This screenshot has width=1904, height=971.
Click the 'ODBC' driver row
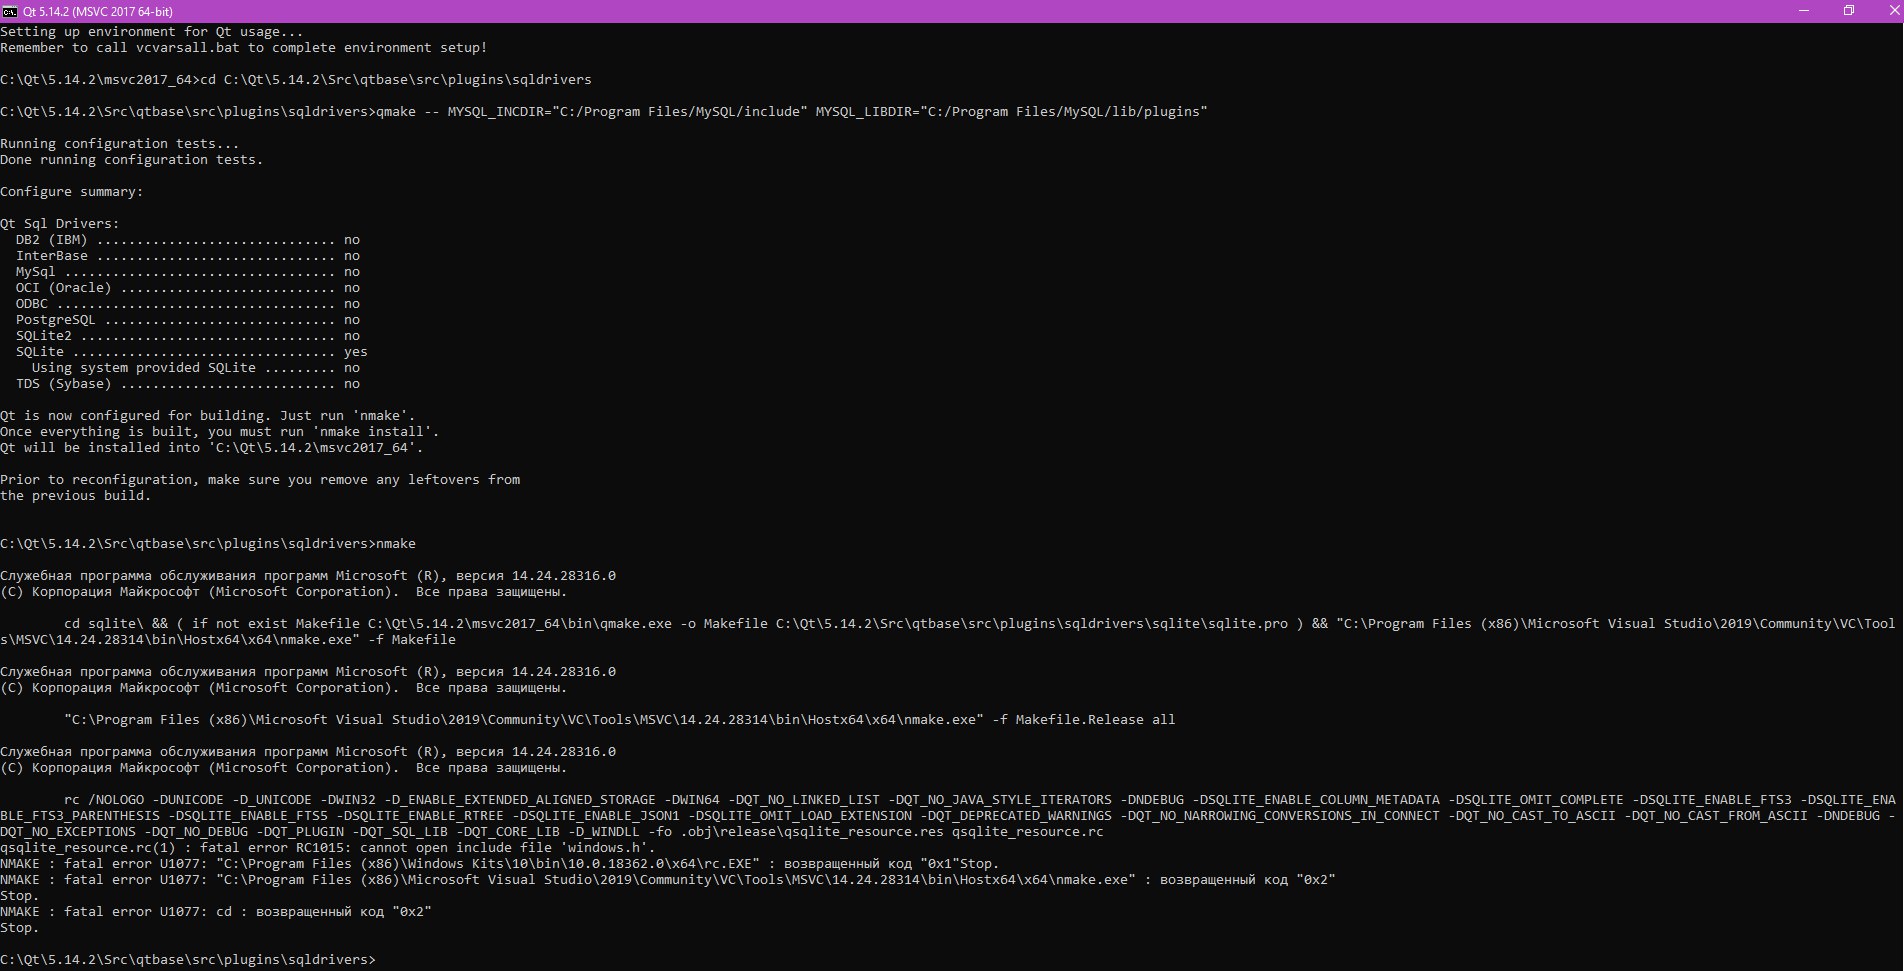tap(188, 304)
